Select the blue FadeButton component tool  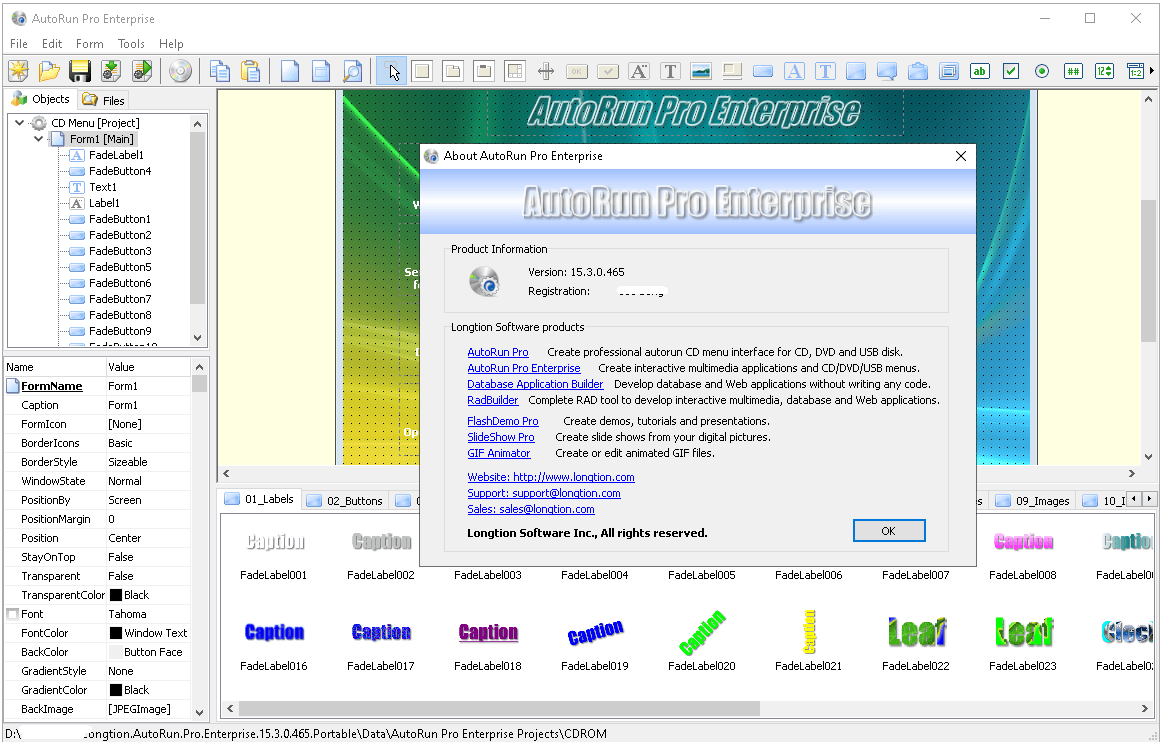tap(763, 71)
